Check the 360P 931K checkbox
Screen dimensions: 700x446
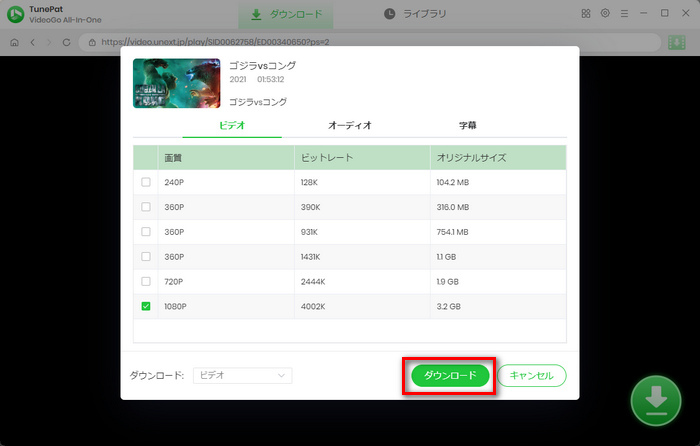click(x=146, y=232)
